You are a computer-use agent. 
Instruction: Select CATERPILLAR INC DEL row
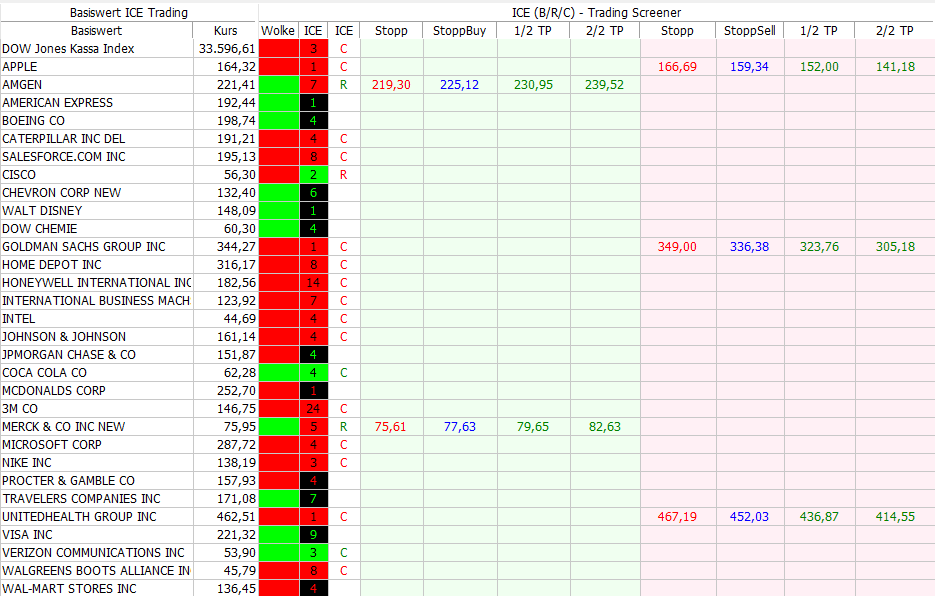pyautogui.click(x=63, y=138)
